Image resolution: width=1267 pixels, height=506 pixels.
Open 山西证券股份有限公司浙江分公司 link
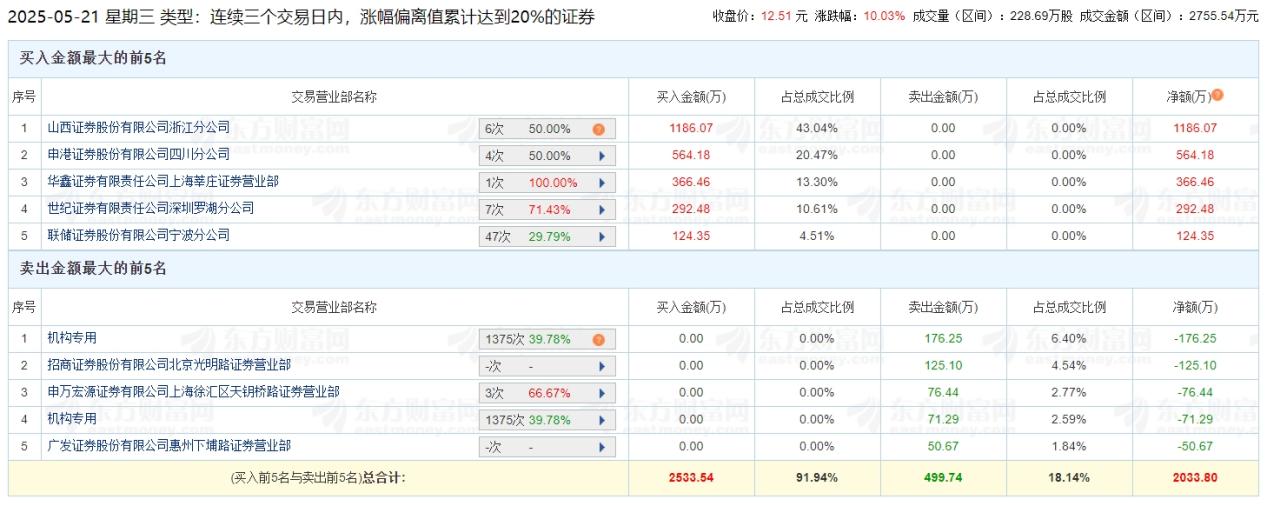pyautogui.click(x=139, y=128)
